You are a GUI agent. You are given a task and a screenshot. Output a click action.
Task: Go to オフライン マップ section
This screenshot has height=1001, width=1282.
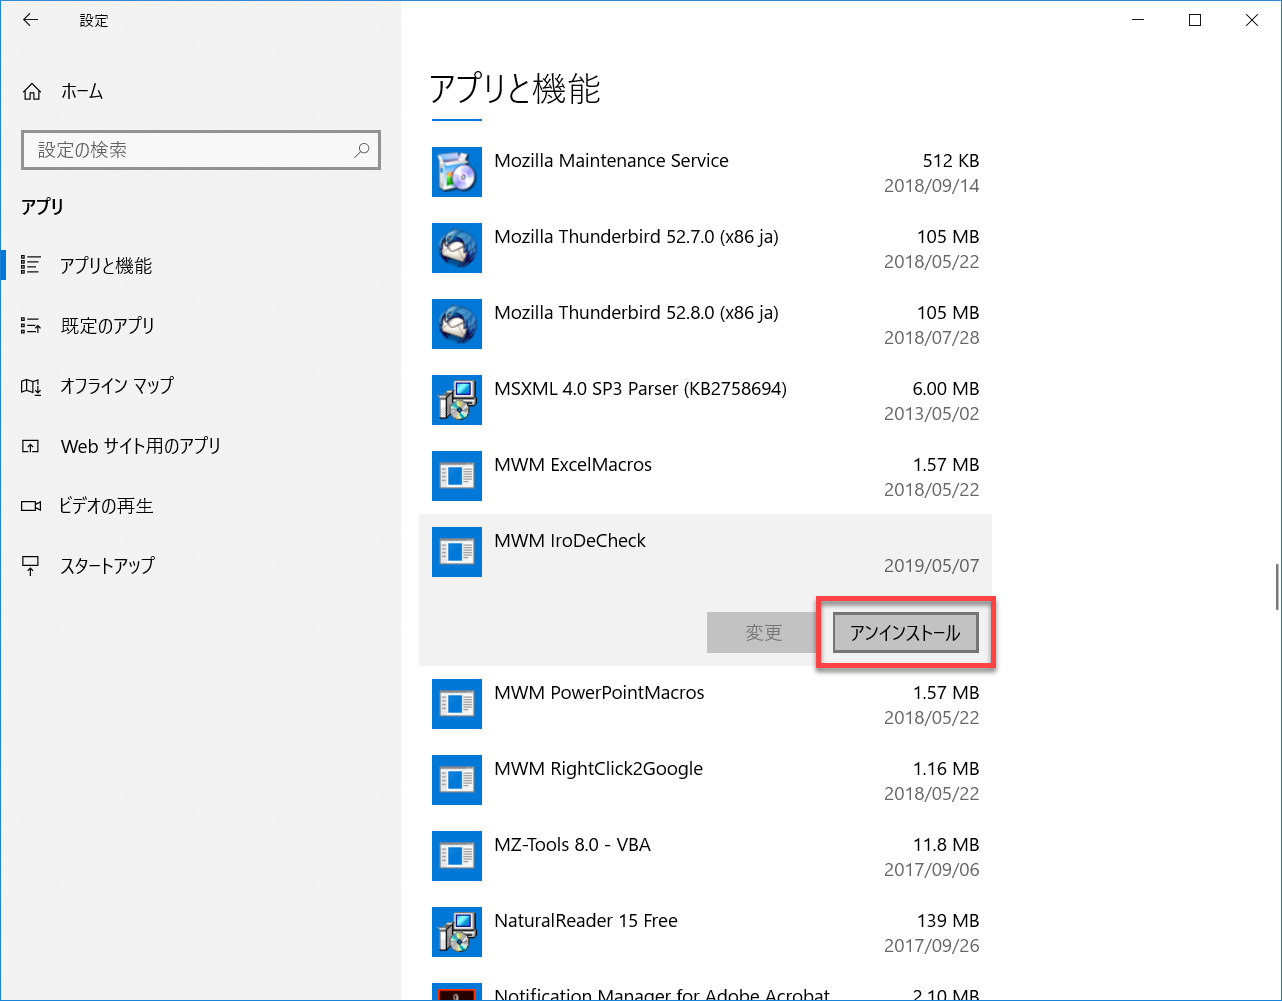click(116, 386)
